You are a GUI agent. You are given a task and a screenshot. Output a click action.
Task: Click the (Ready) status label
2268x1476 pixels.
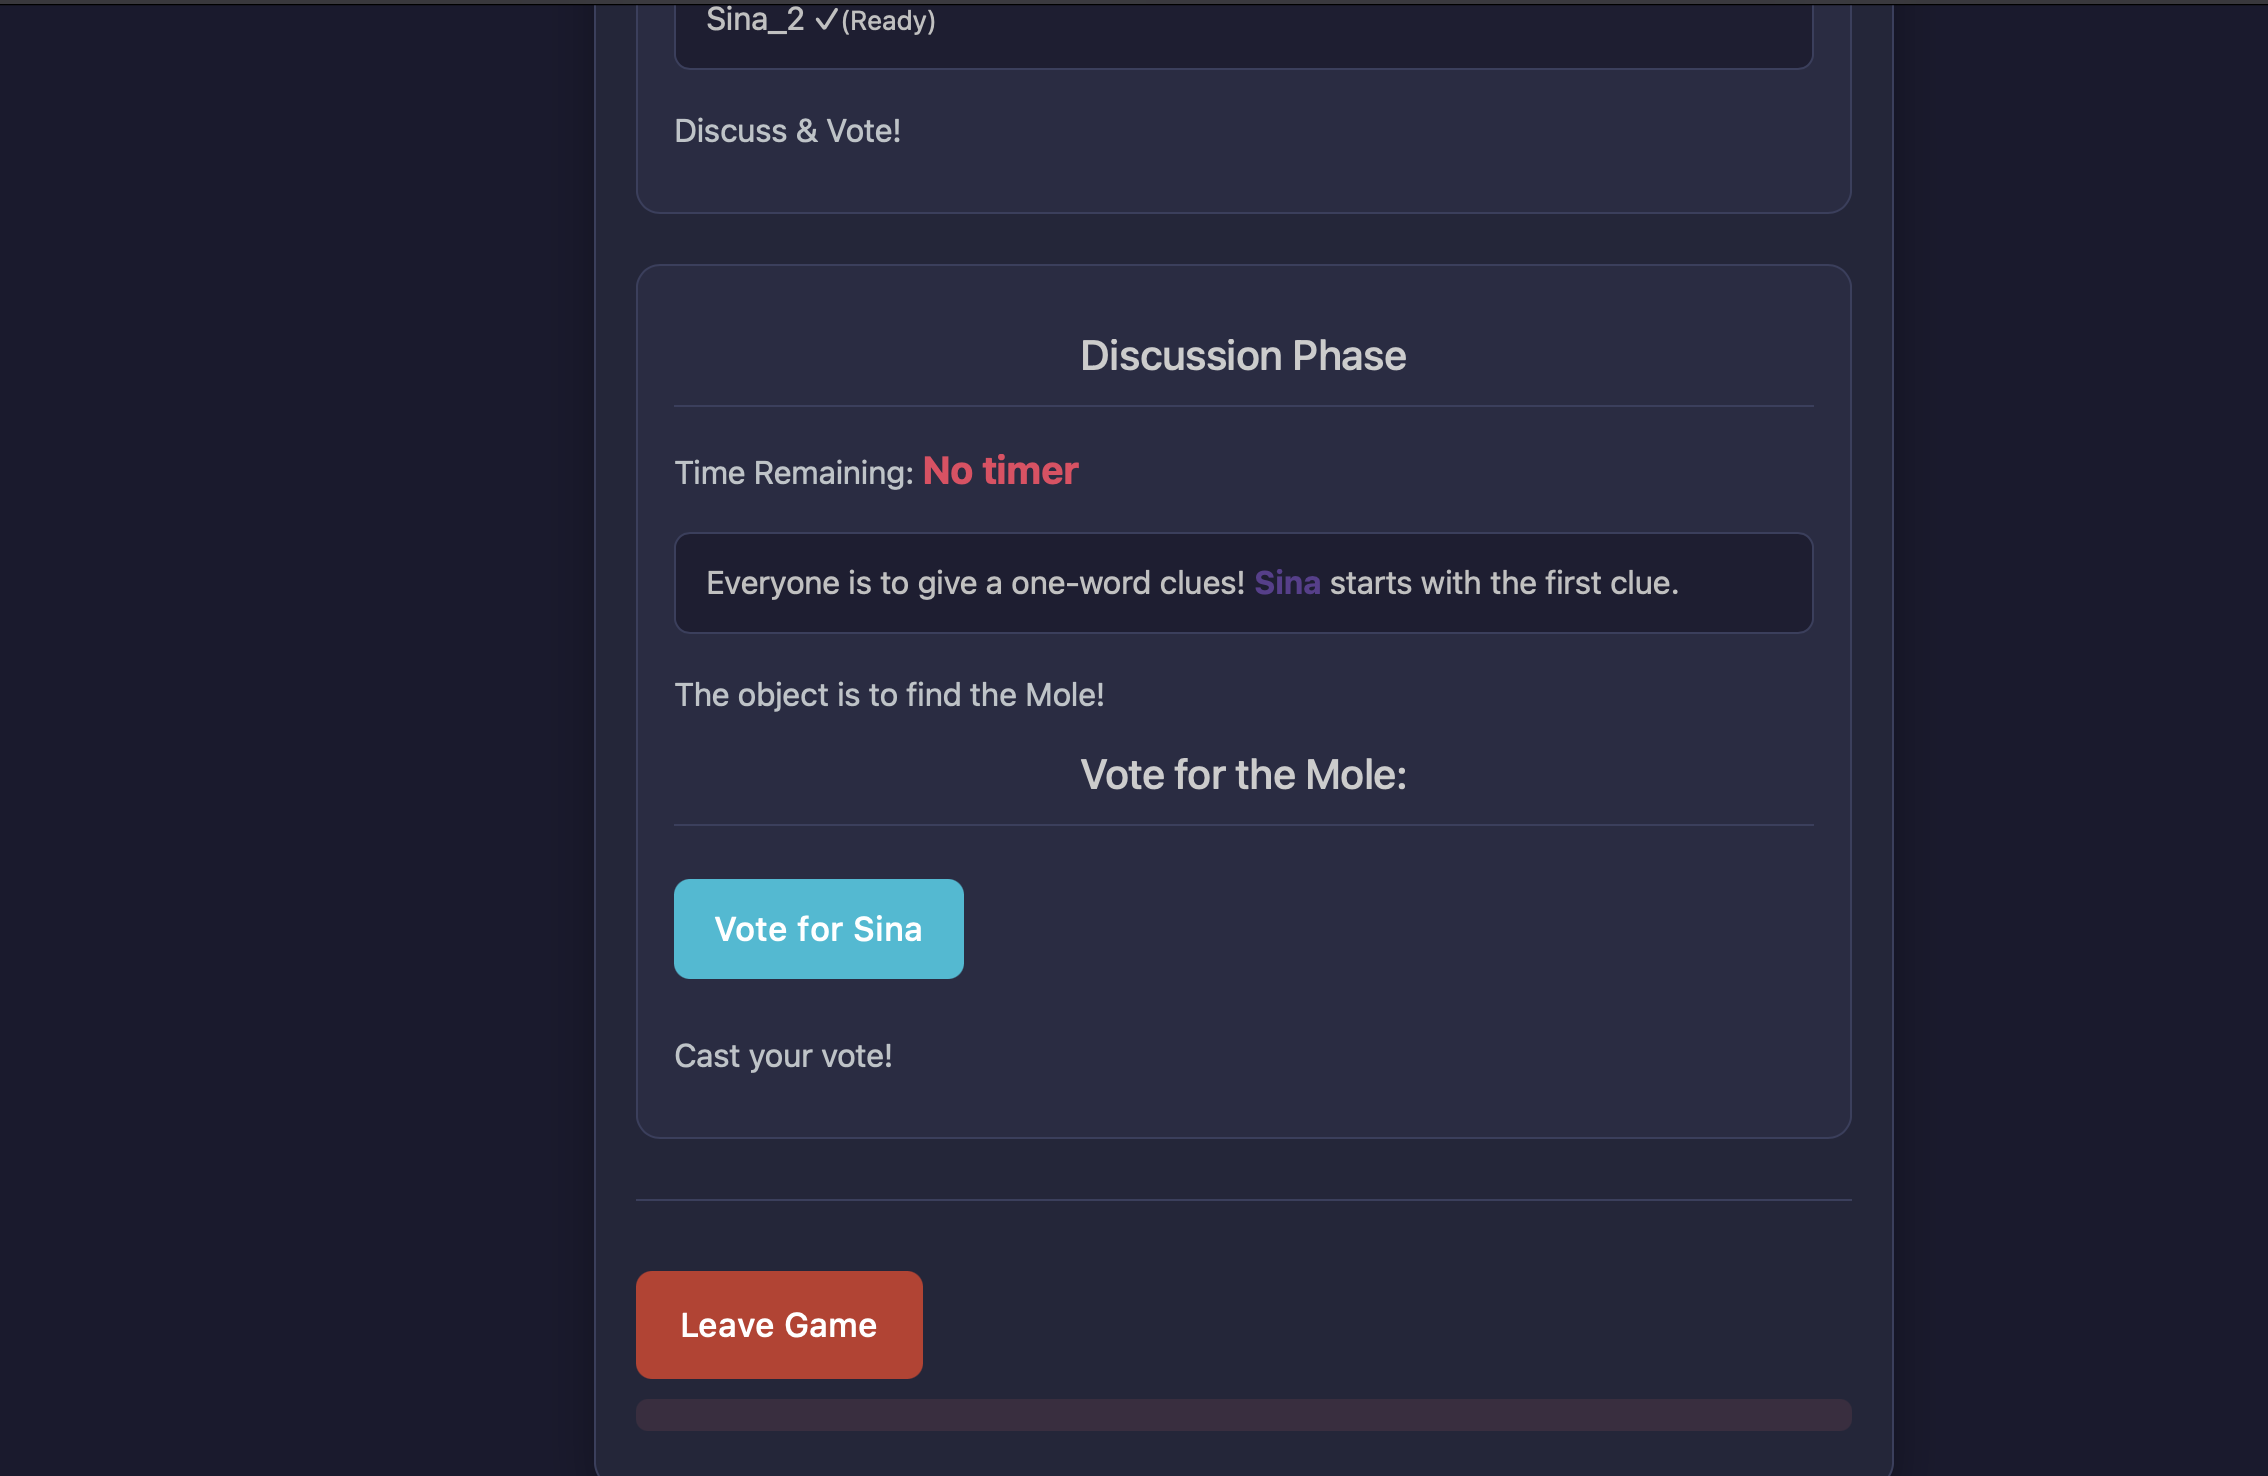pyautogui.click(x=889, y=21)
